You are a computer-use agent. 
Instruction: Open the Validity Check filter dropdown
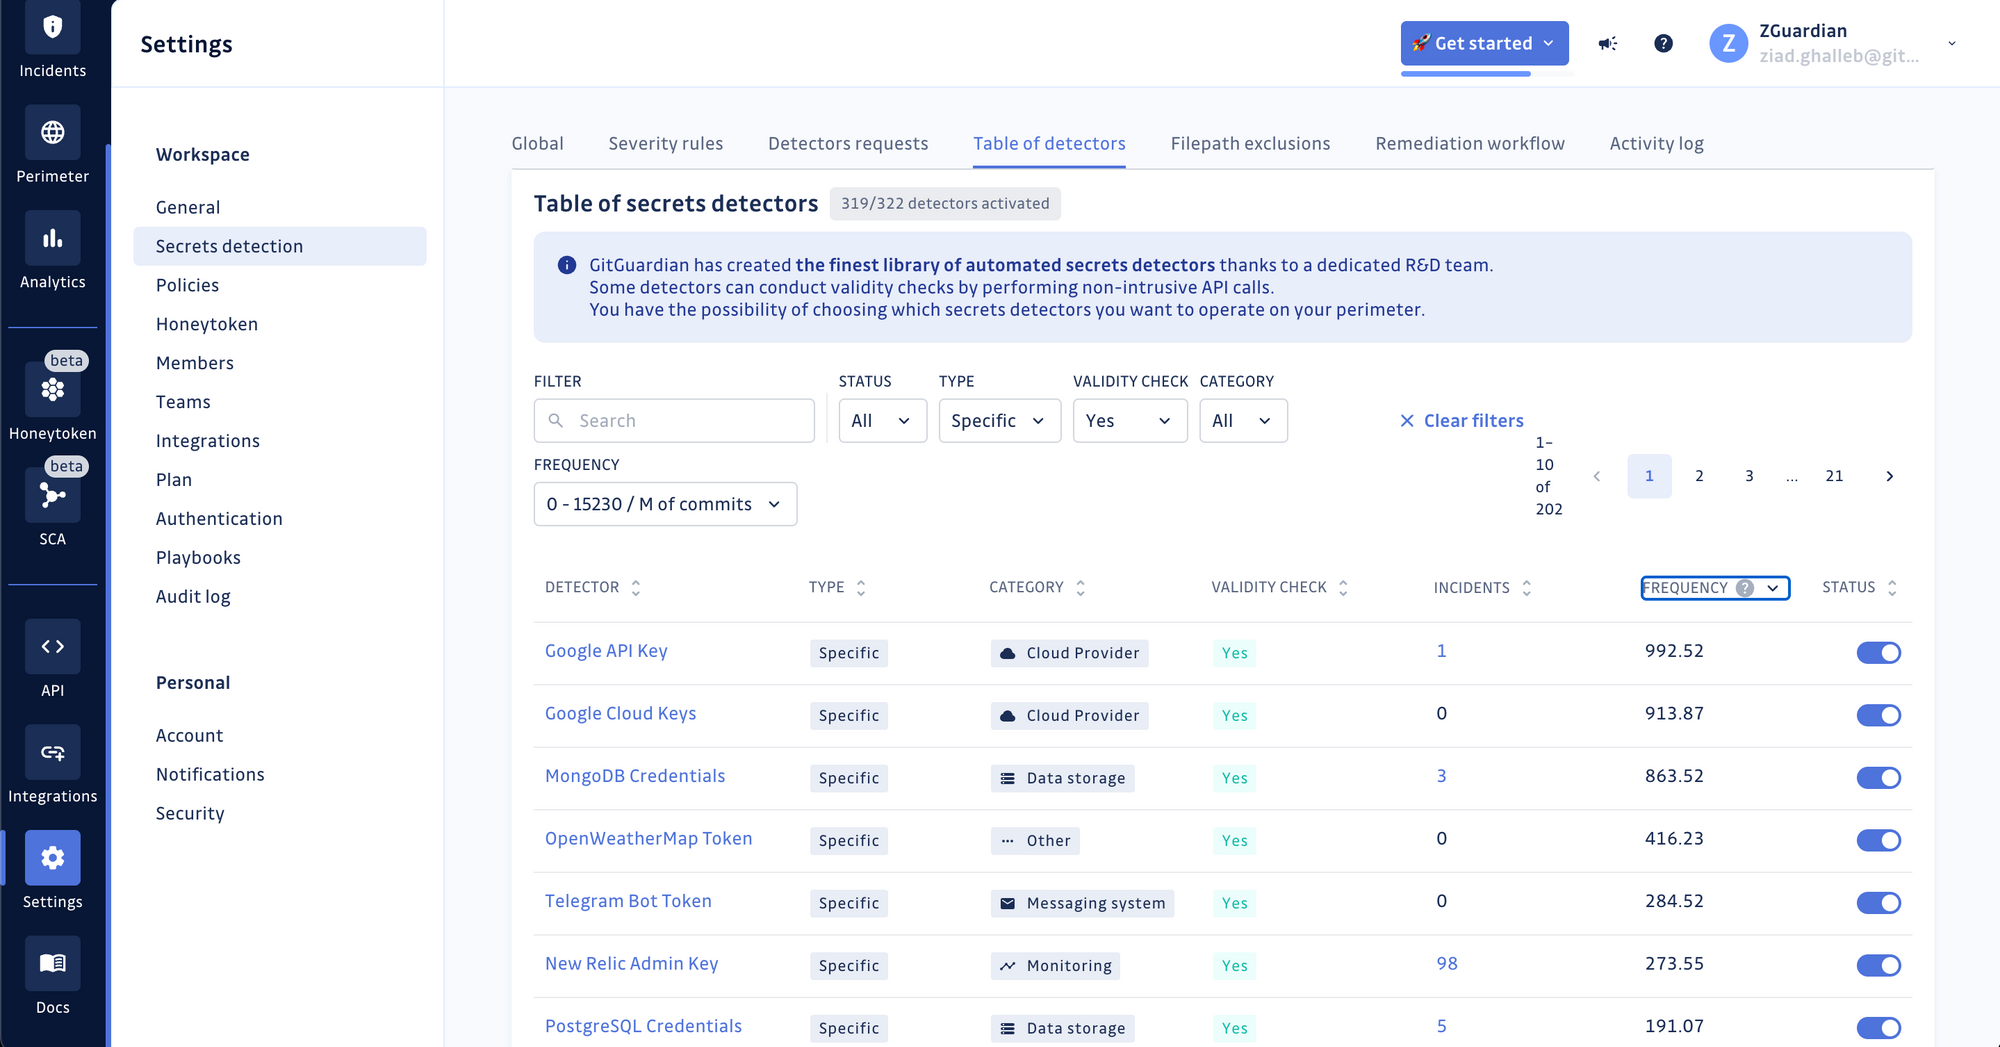point(1129,421)
